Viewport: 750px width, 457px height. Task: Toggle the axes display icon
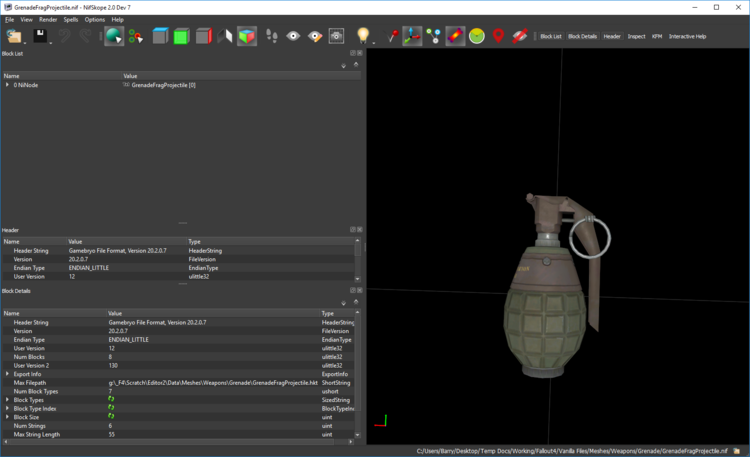tap(412, 36)
